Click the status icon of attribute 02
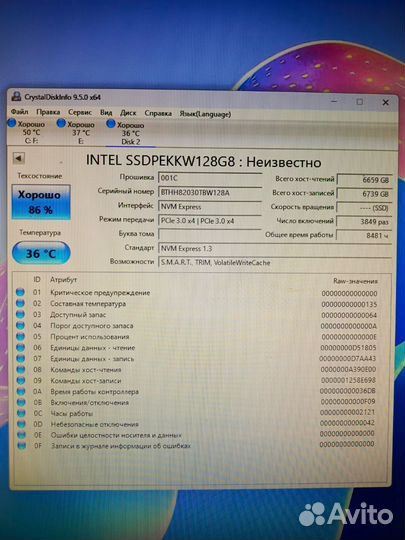Screen dimensions: 405x540 pos(20,303)
